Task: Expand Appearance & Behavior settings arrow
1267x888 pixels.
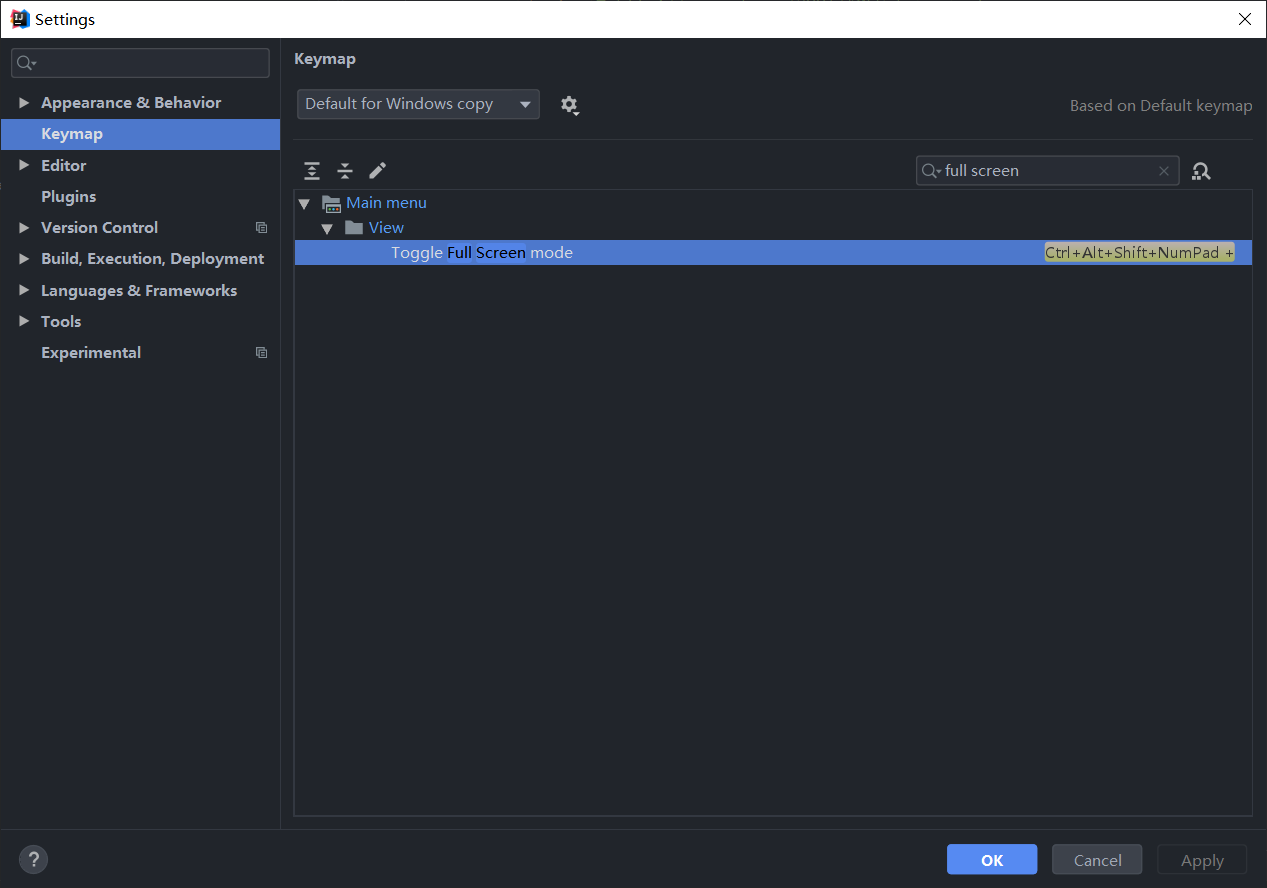Action: click(24, 103)
